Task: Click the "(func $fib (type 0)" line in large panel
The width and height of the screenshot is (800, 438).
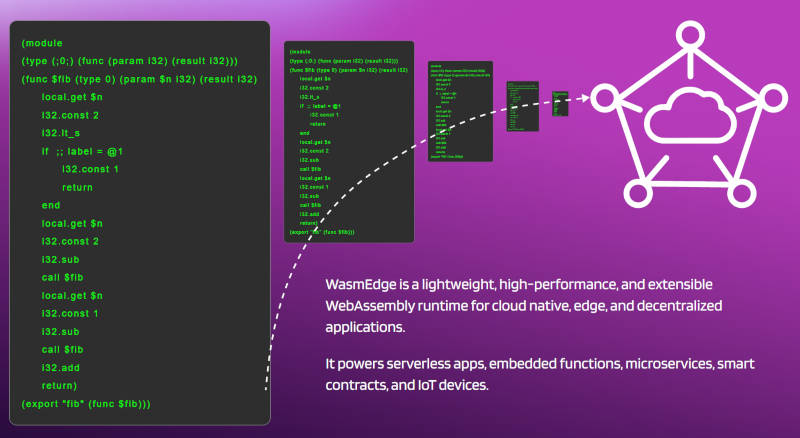Action: tap(139, 79)
